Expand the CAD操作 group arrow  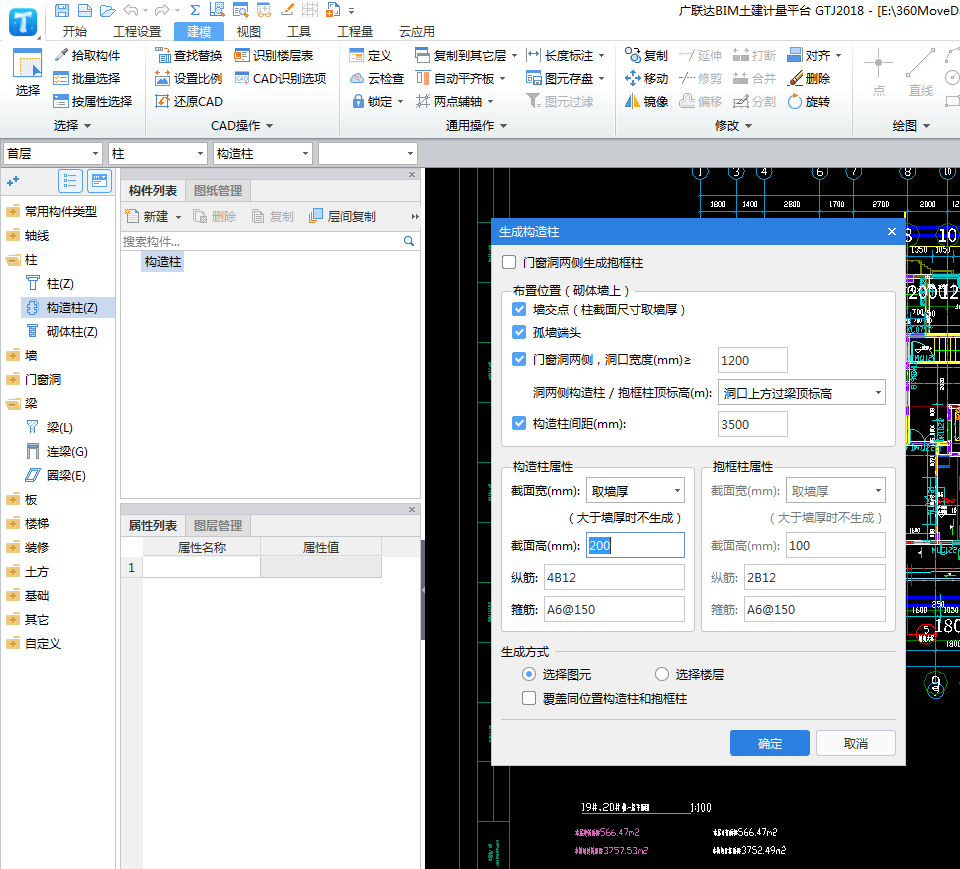pos(269,126)
